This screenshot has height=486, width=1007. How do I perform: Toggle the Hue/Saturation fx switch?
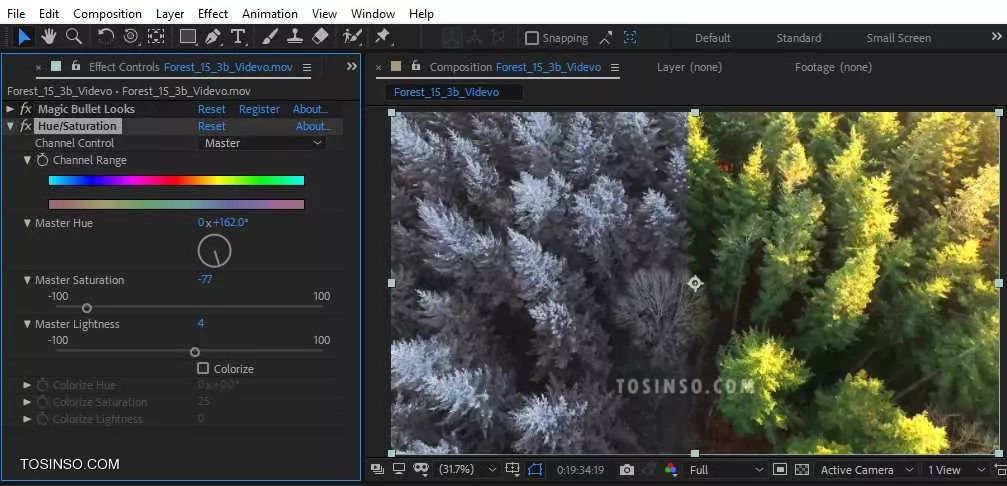point(26,126)
